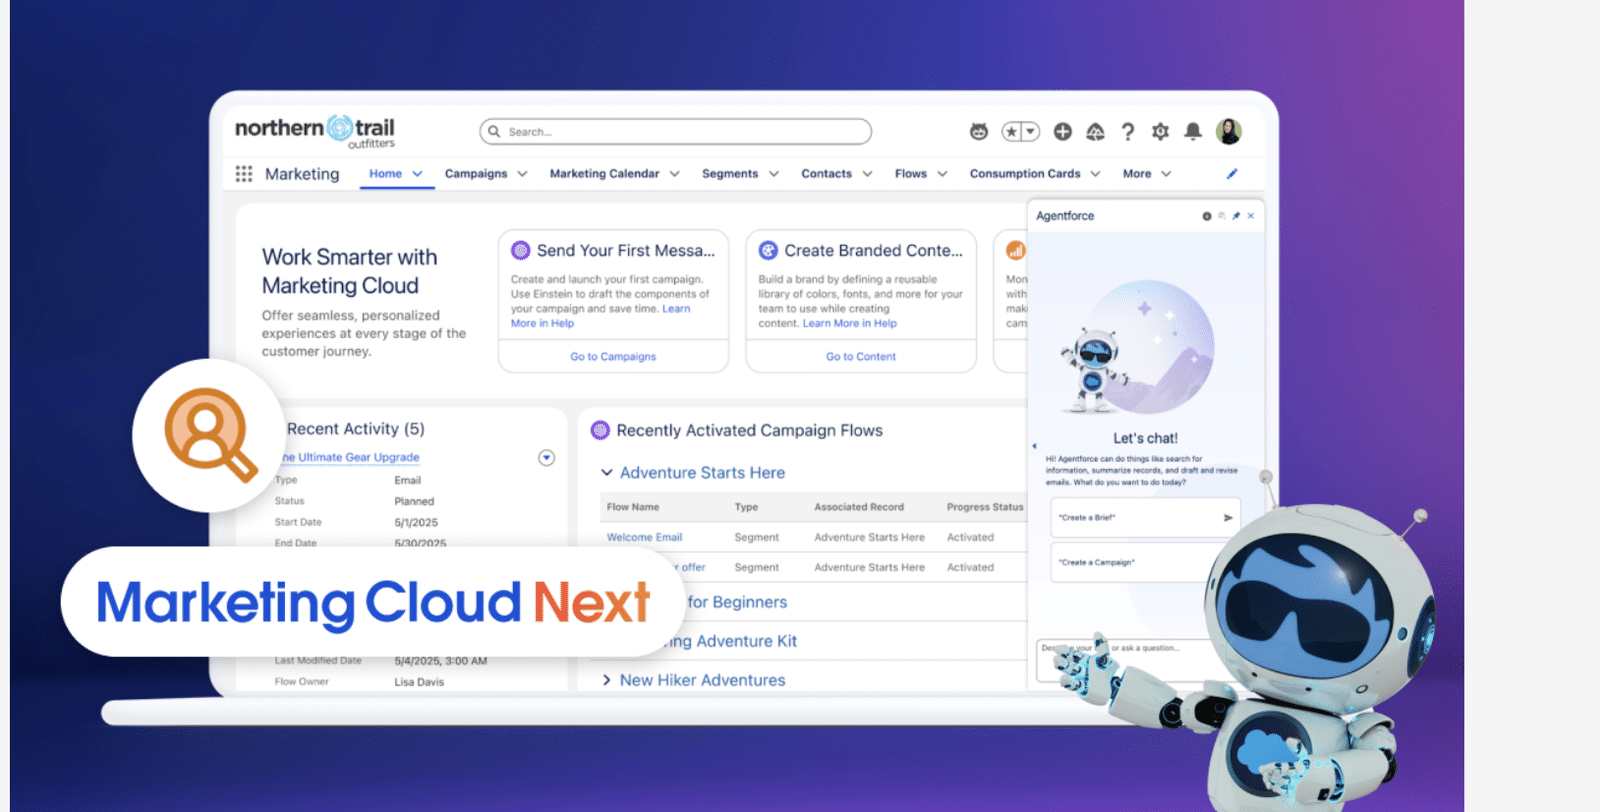The image size is (1600, 812).
Task: Click the Adventure Starts Here heading
Action: [x=702, y=473]
